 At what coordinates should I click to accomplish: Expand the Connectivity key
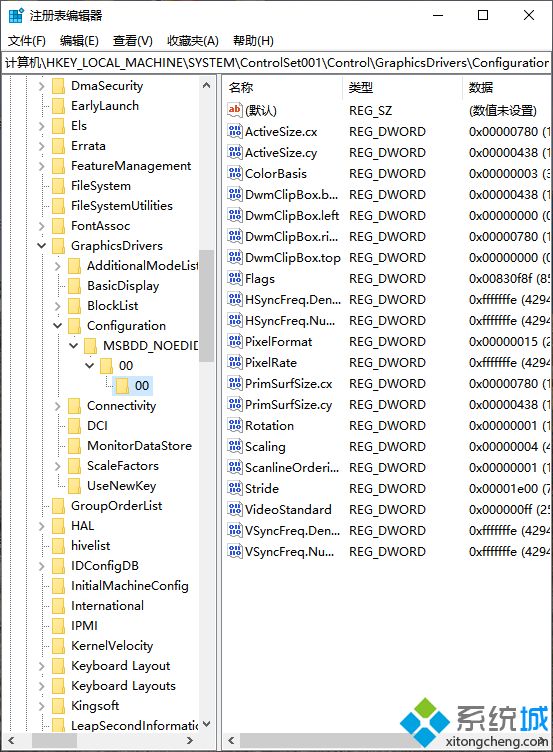58,406
